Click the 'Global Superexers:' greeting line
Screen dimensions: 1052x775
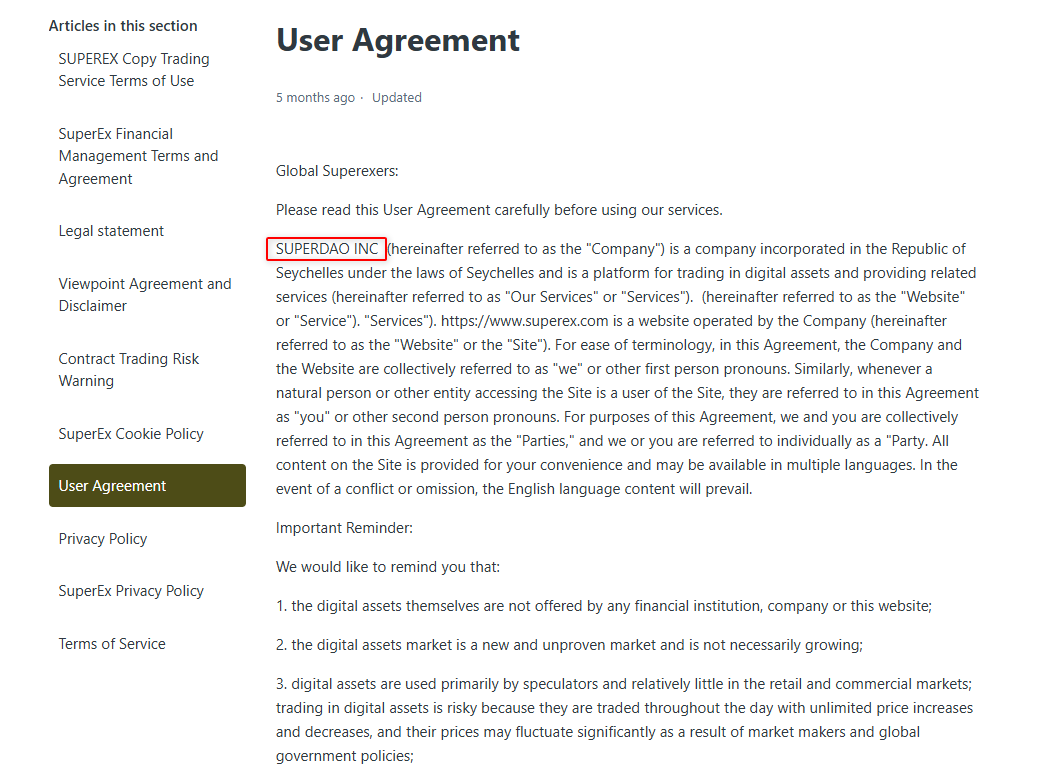point(337,171)
